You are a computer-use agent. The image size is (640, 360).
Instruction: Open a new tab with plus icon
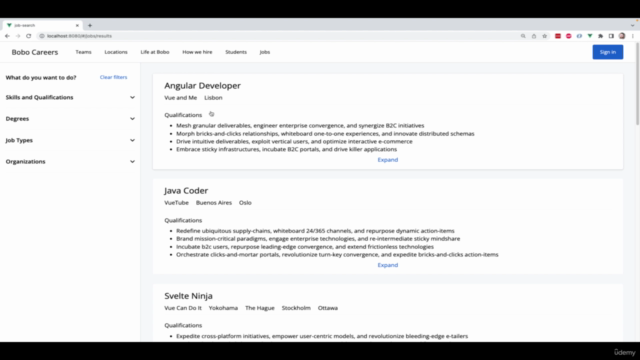pos(90,25)
